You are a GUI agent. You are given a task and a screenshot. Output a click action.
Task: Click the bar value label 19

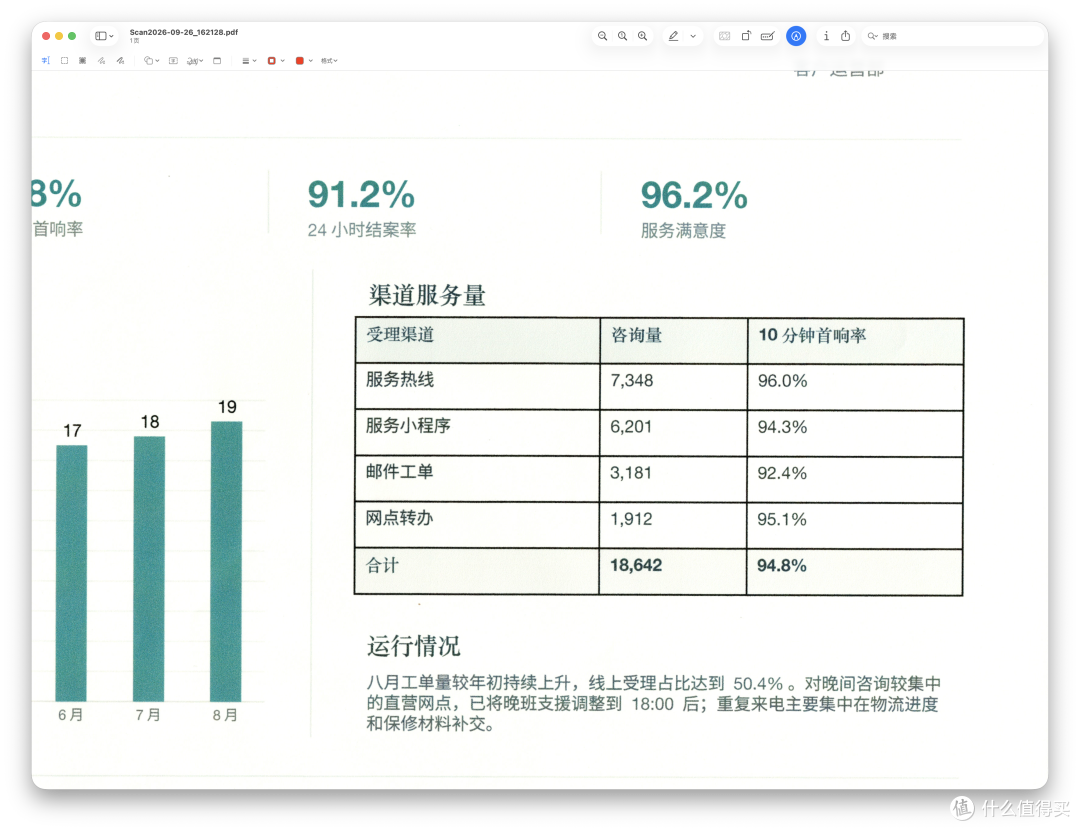tap(227, 407)
